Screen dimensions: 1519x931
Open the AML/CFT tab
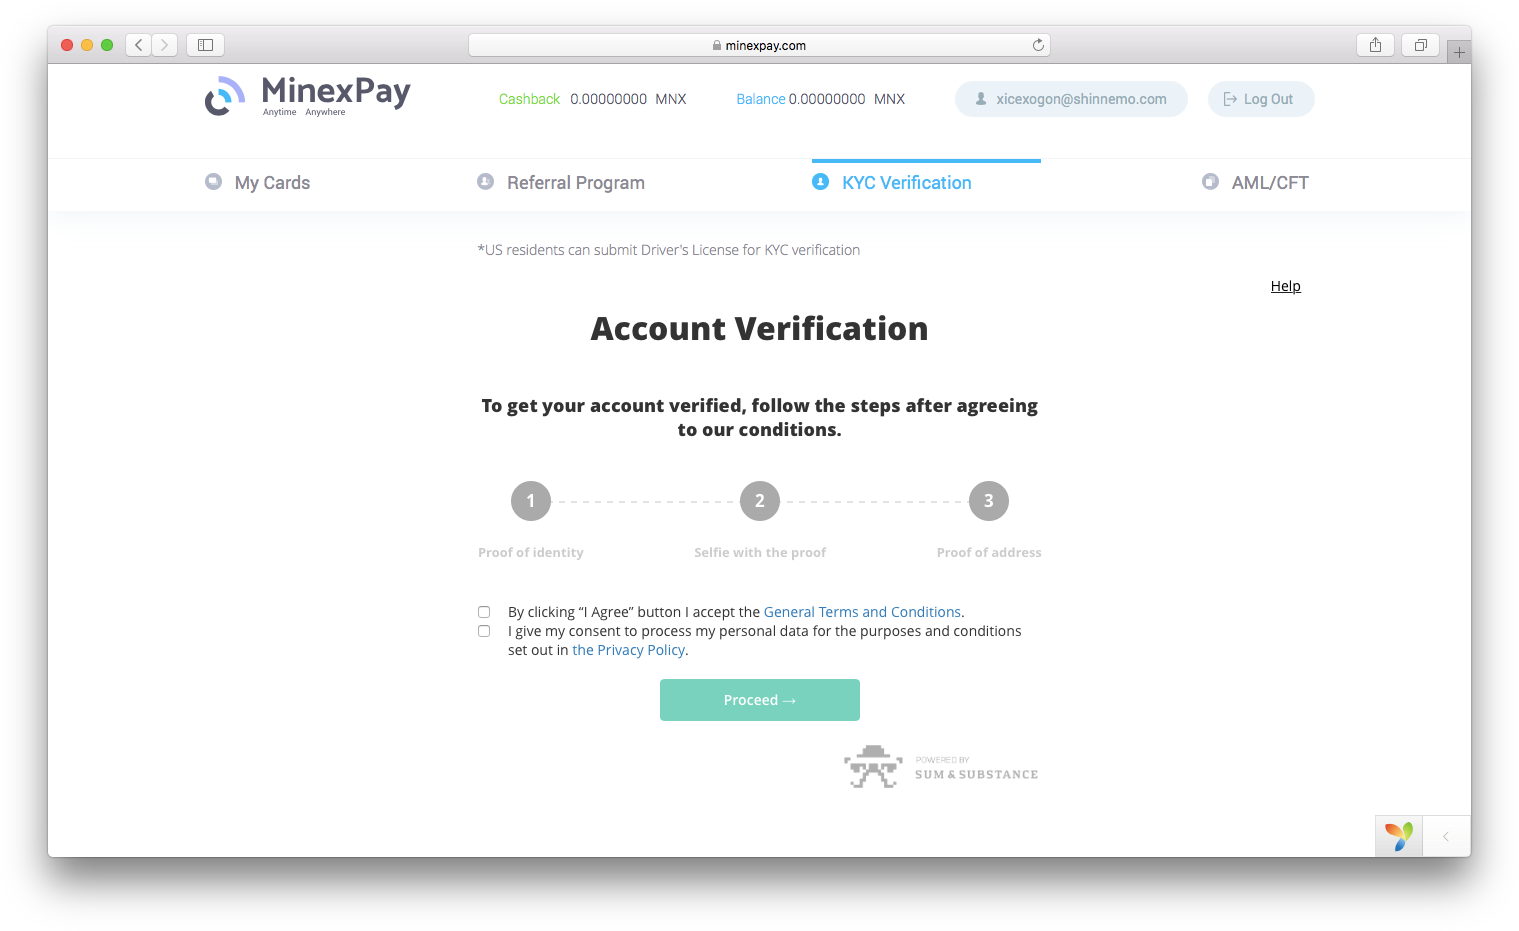pyautogui.click(x=1255, y=183)
